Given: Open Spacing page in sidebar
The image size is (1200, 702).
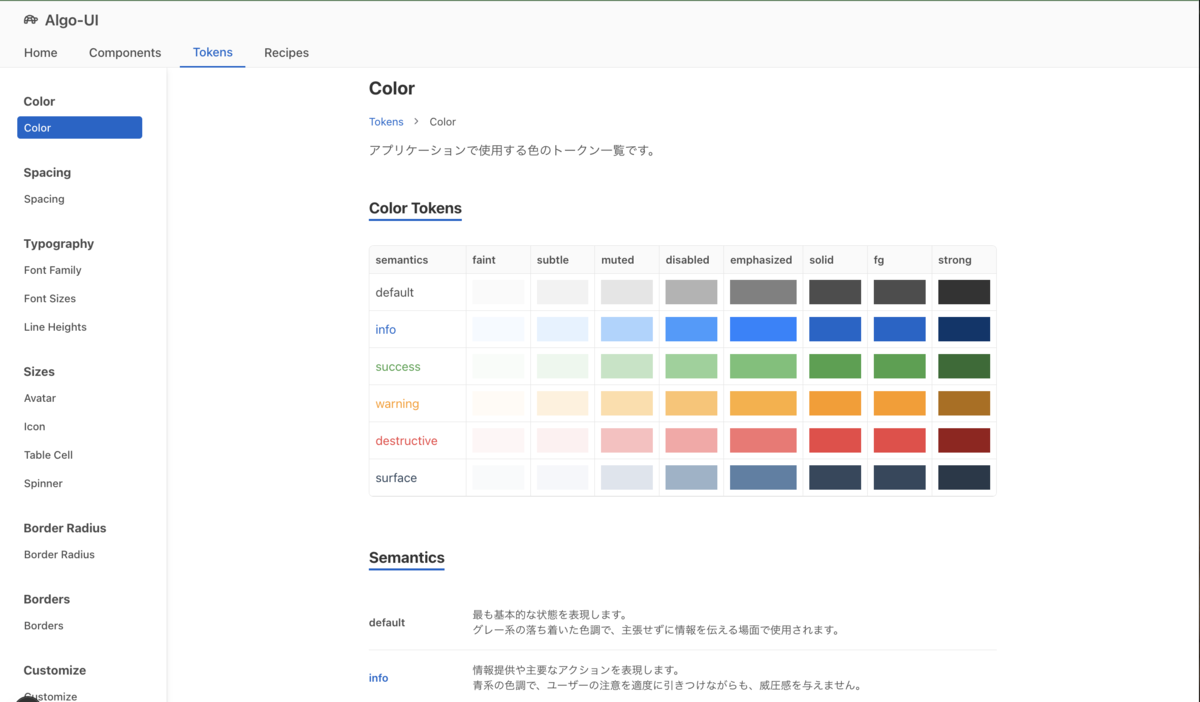Looking at the screenshot, I should click(x=44, y=199).
